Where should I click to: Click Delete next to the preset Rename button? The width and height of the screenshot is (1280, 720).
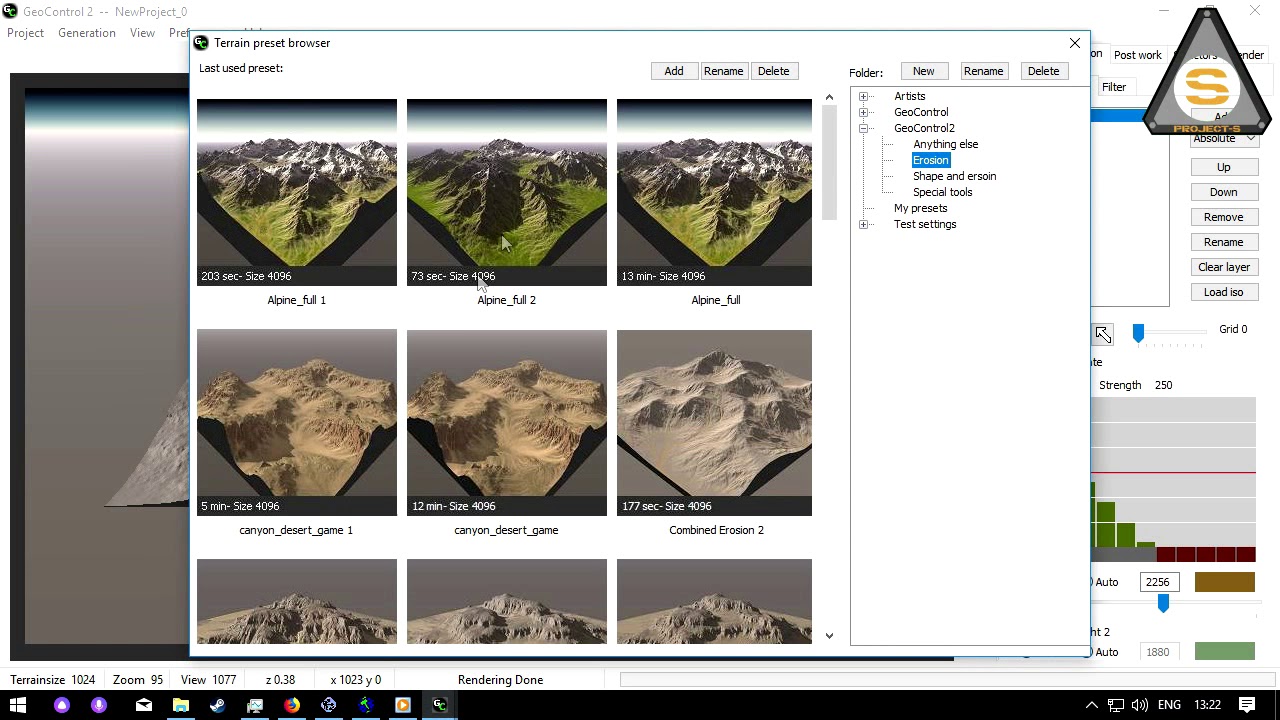click(x=773, y=71)
